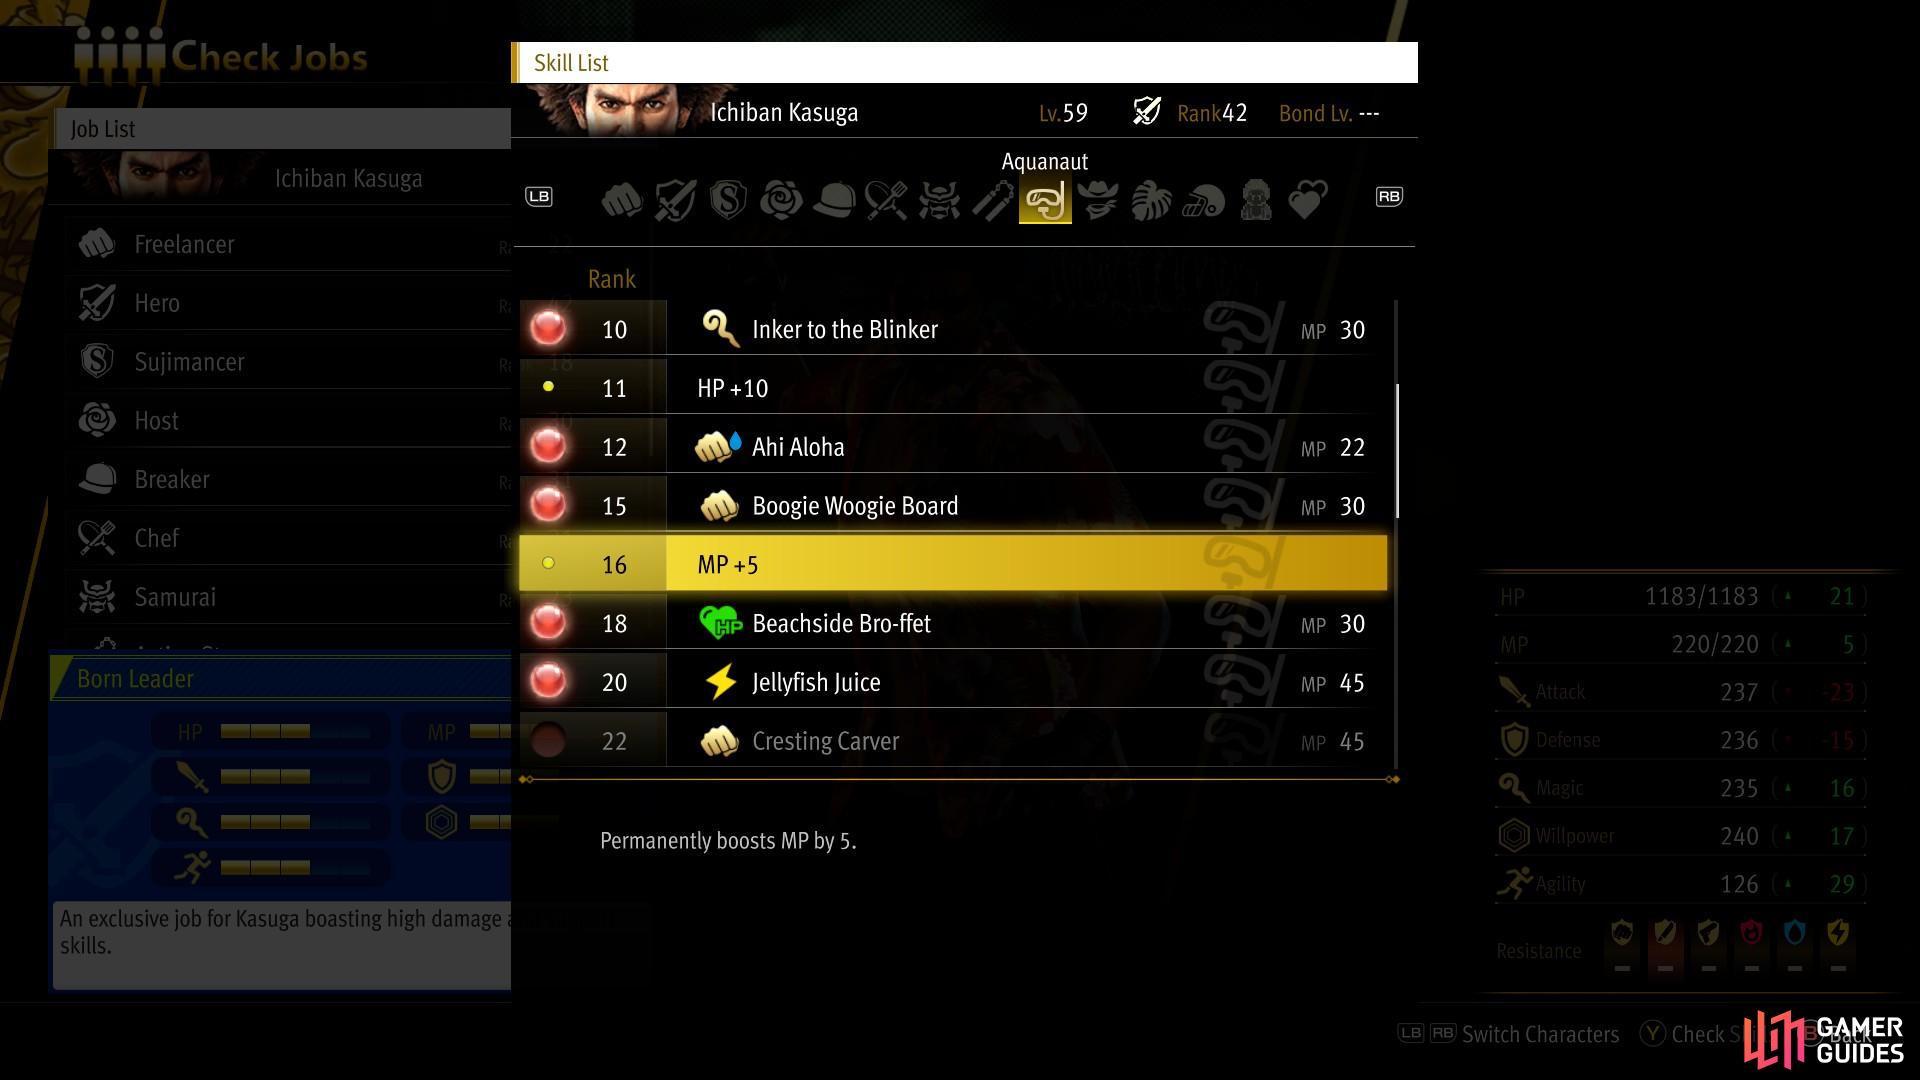
Task: Select the Host job icon tab
Action: [x=777, y=196]
